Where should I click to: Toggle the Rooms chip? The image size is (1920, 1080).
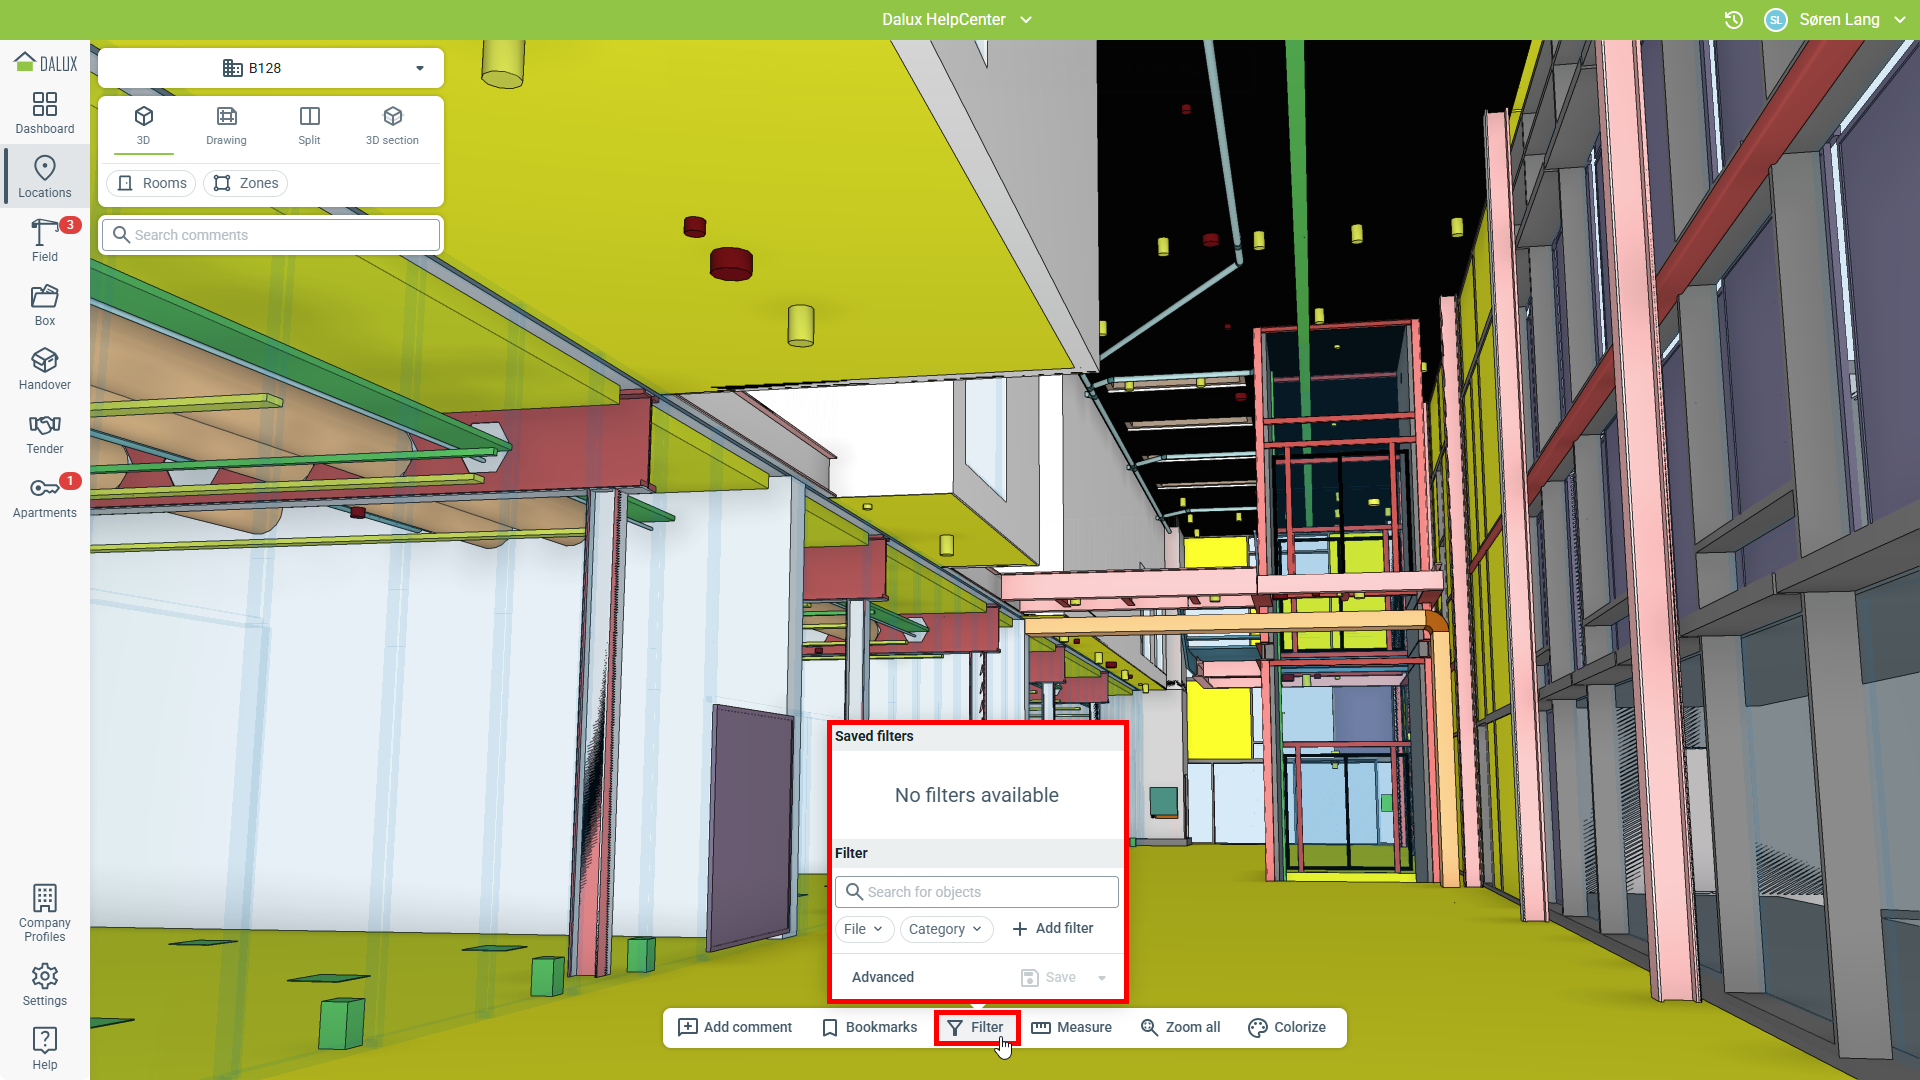coord(152,183)
